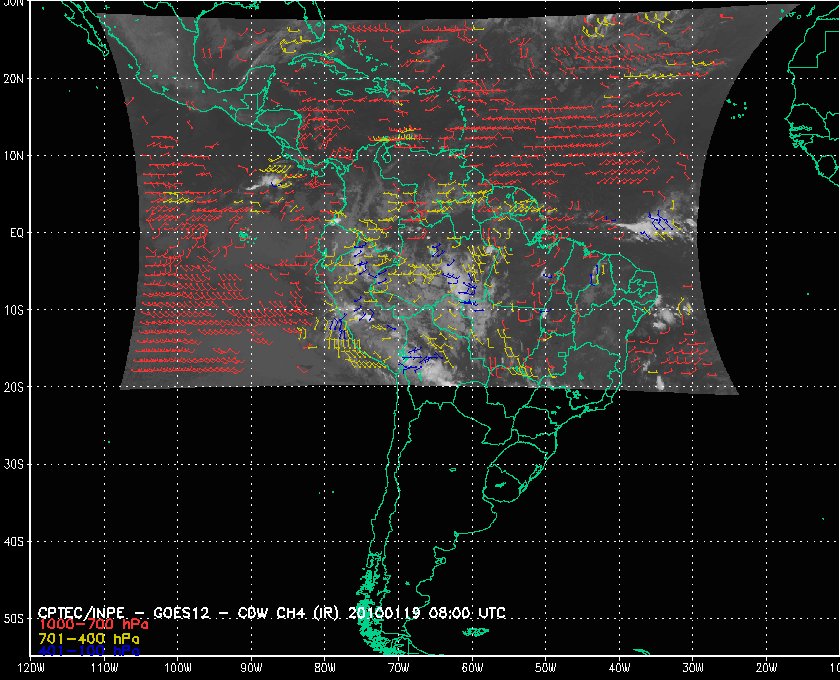Click the 30W longitude label
The height and width of the screenshot is (680, 840).
pos(693,668)
